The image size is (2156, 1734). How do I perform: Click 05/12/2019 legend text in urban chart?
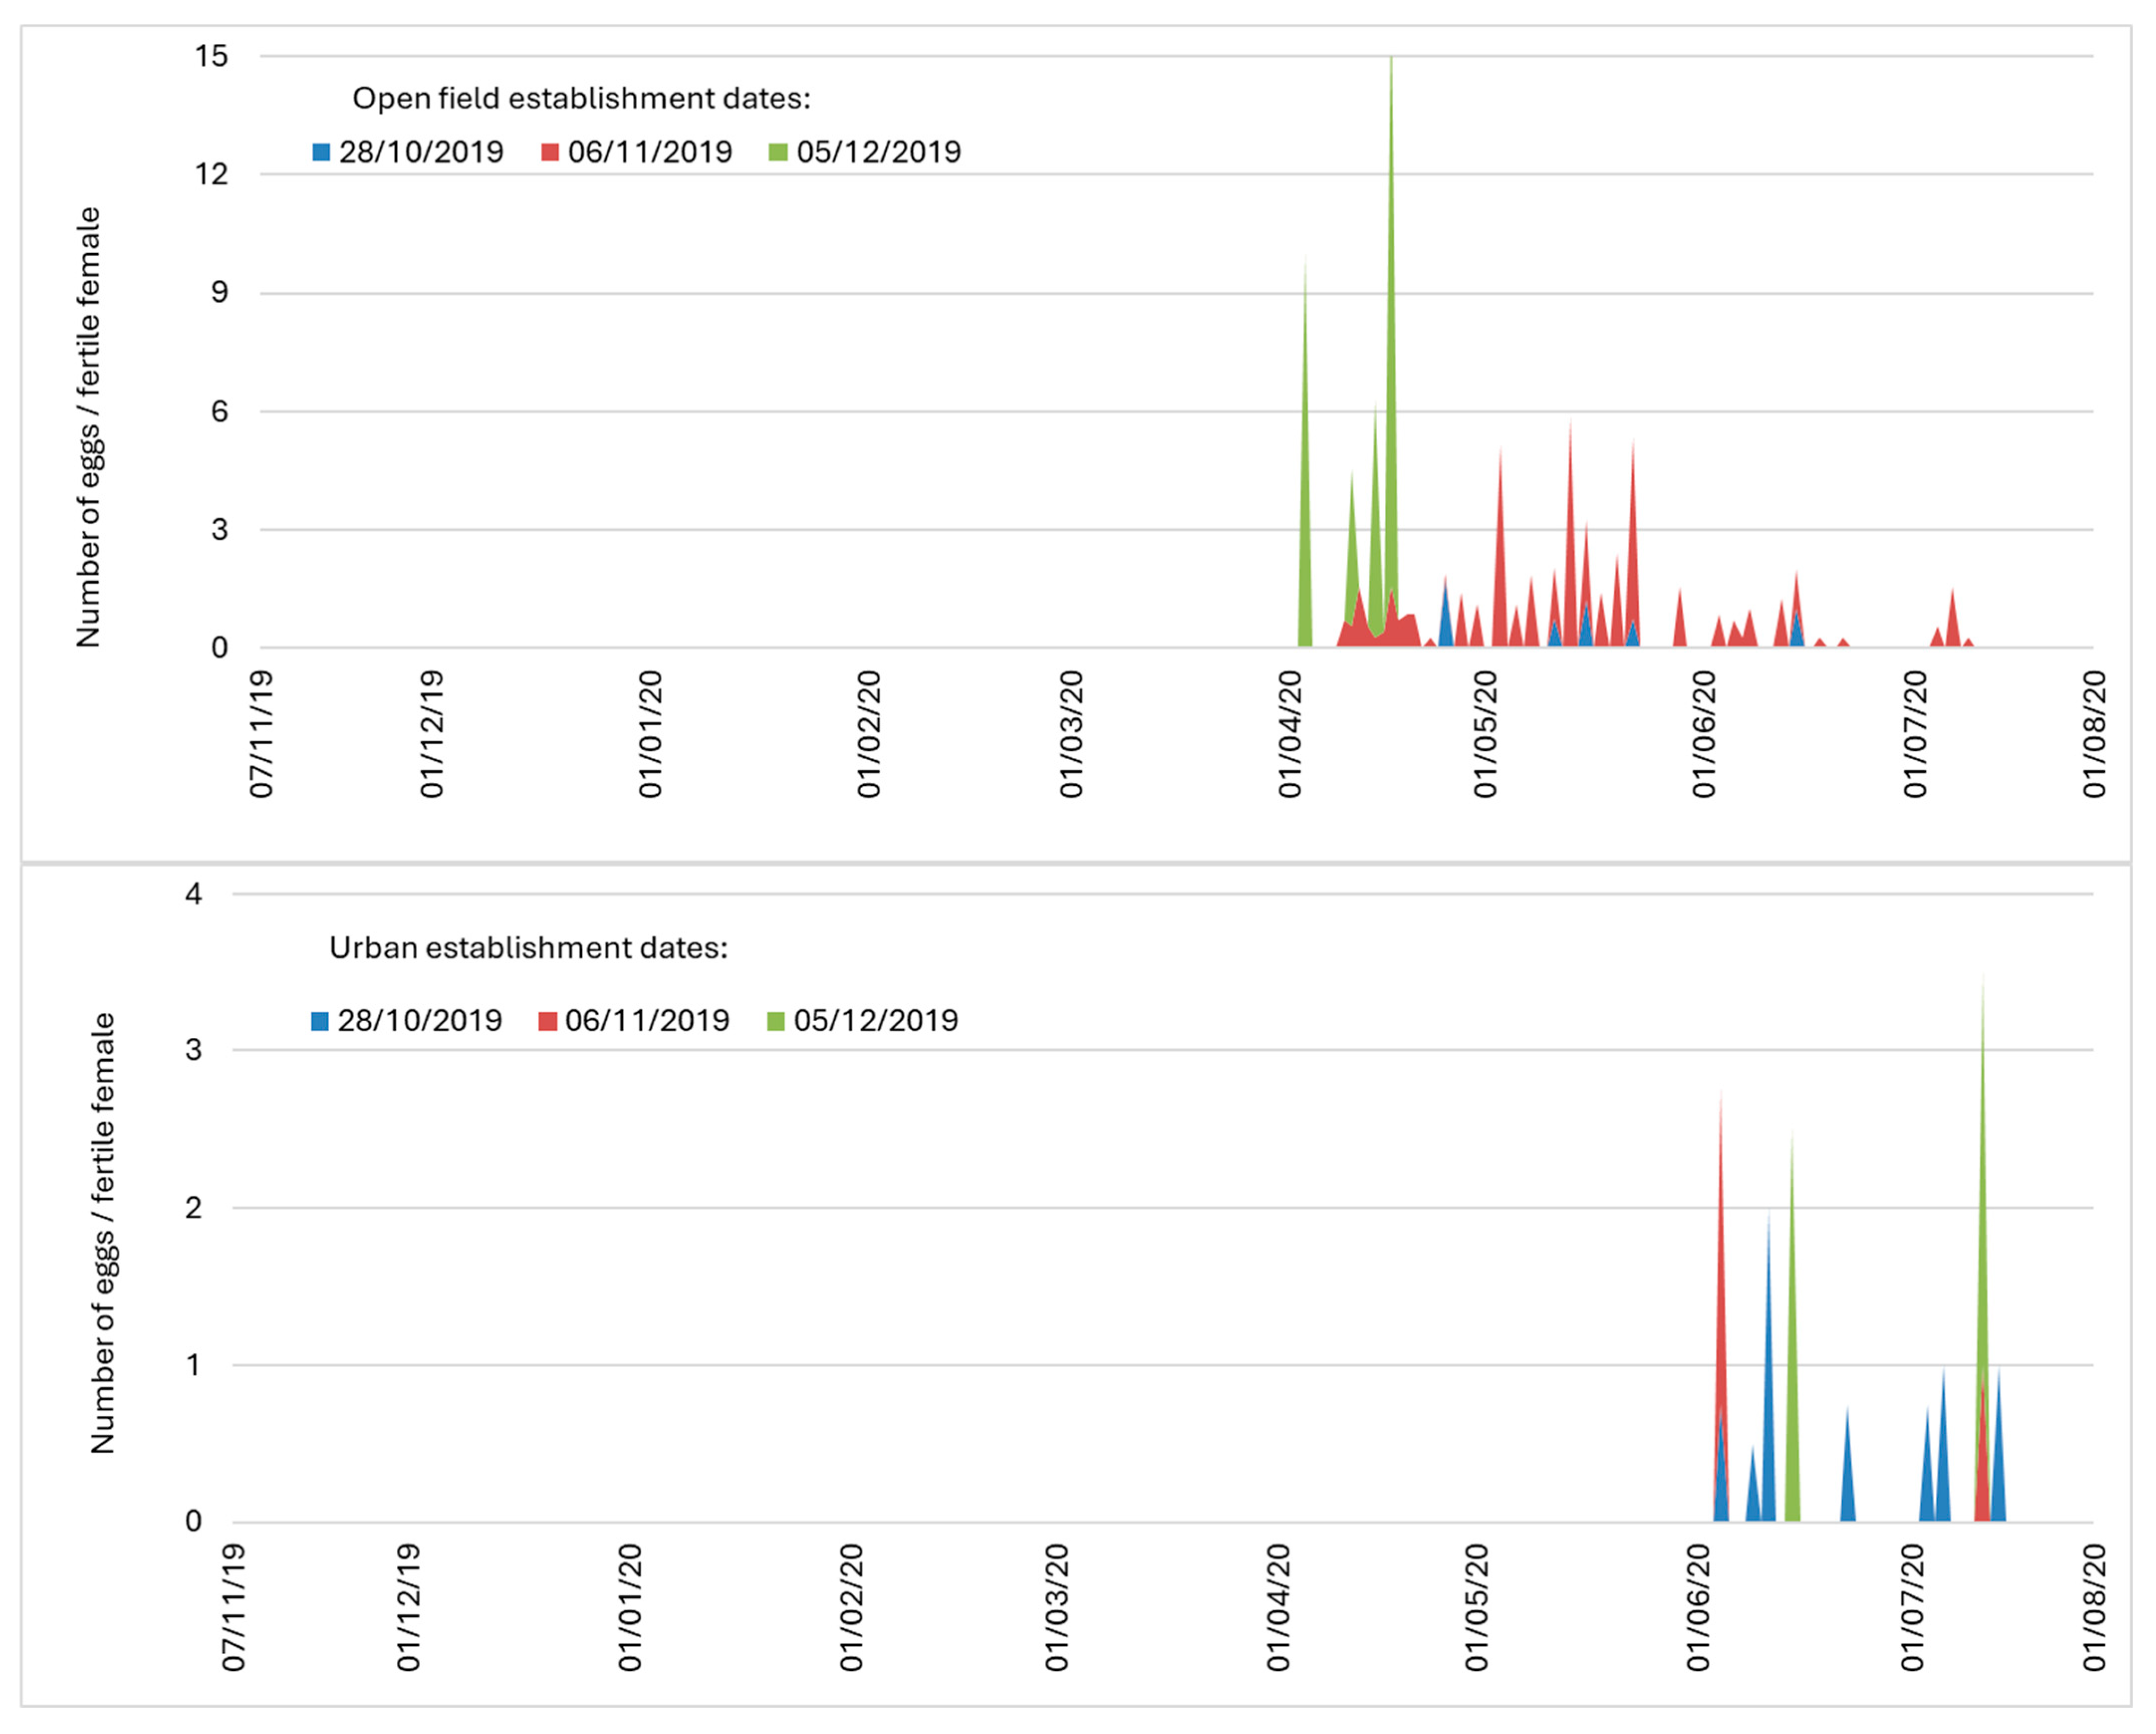(876, 1021)
